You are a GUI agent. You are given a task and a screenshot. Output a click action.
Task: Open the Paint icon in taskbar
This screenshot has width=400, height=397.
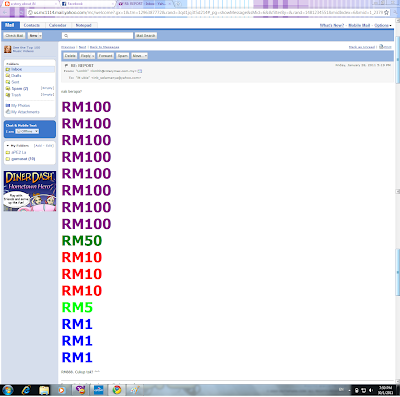[135, 390]
